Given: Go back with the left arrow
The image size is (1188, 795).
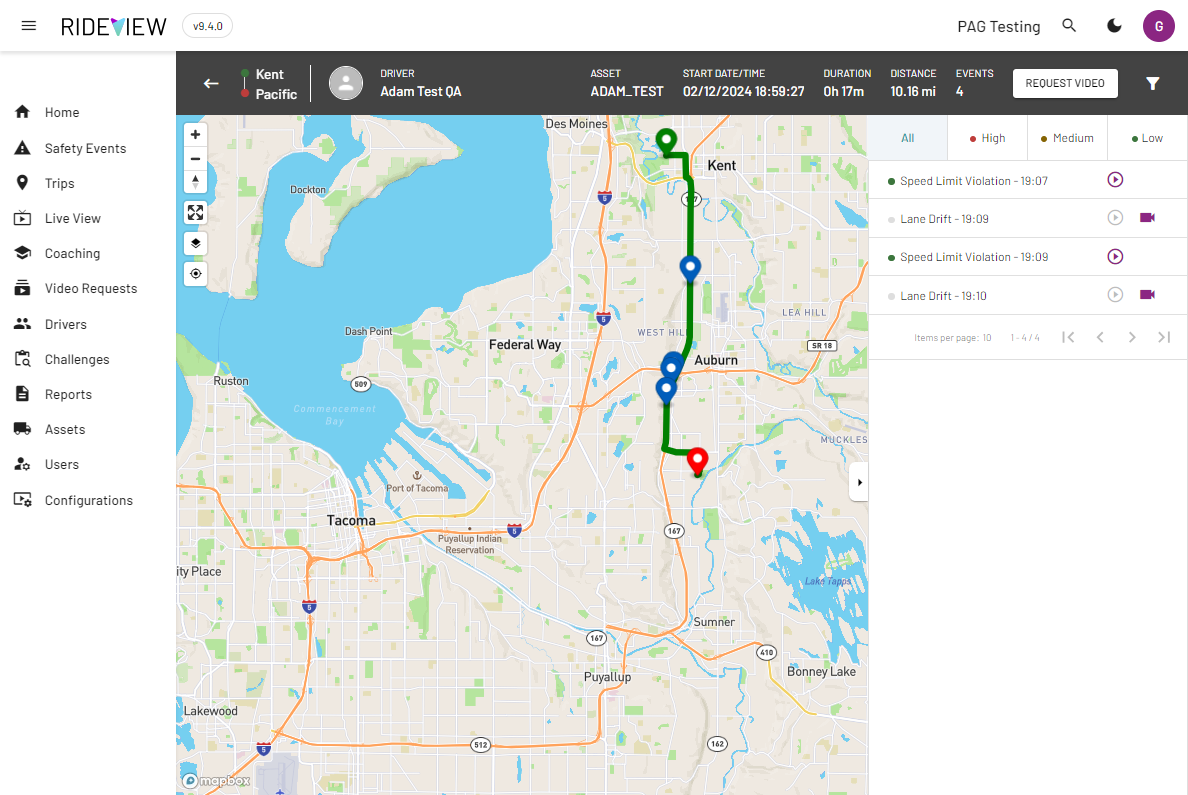Looking at the screenshot, I should click(211, 83).
